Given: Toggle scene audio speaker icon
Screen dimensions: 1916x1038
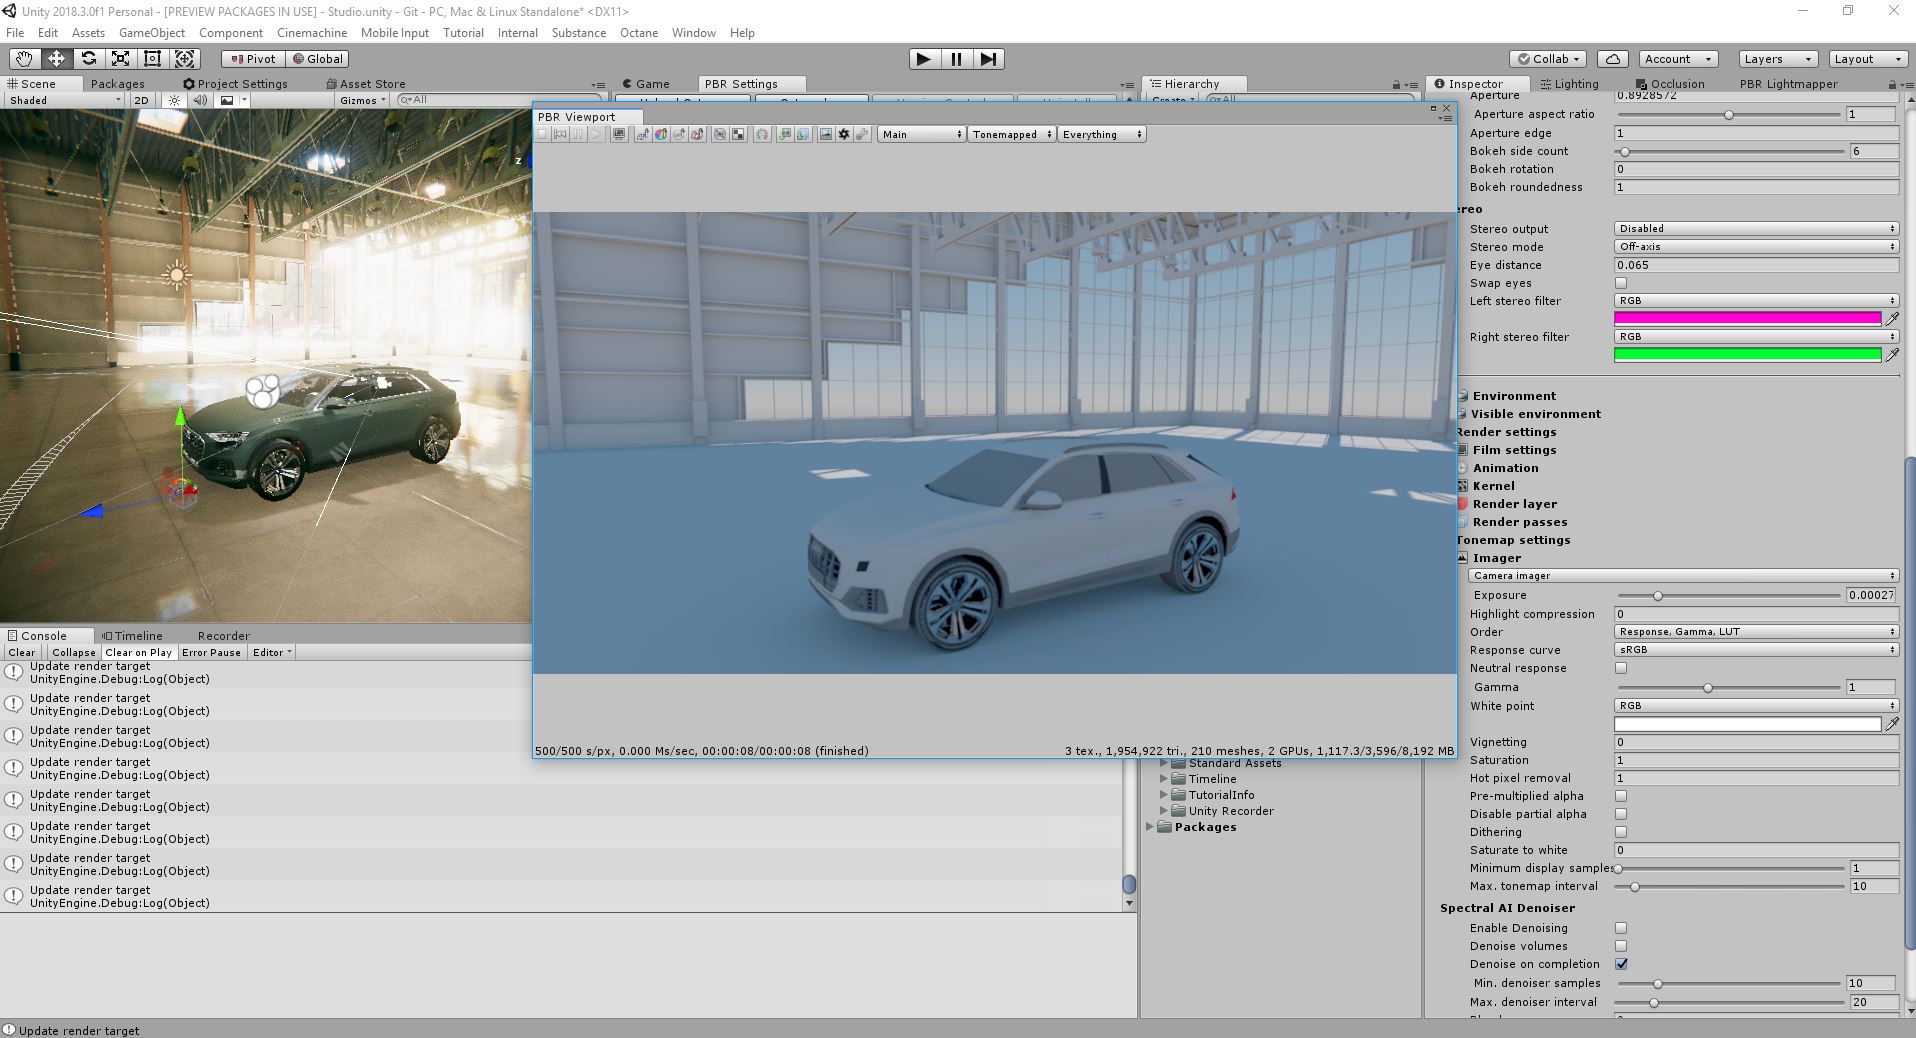Looking at the screenshot, I should click(200, 100).
